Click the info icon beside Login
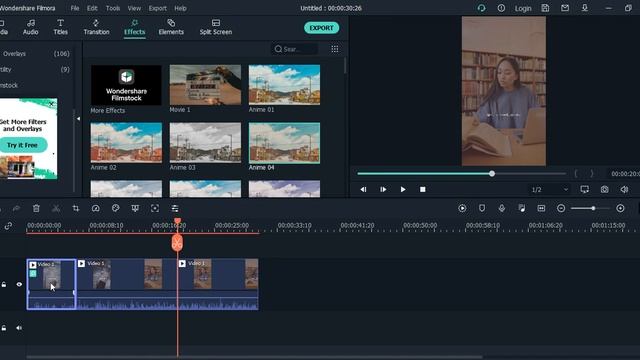The width and height of the screenshot is (640, 360). [x=501, y=8]
